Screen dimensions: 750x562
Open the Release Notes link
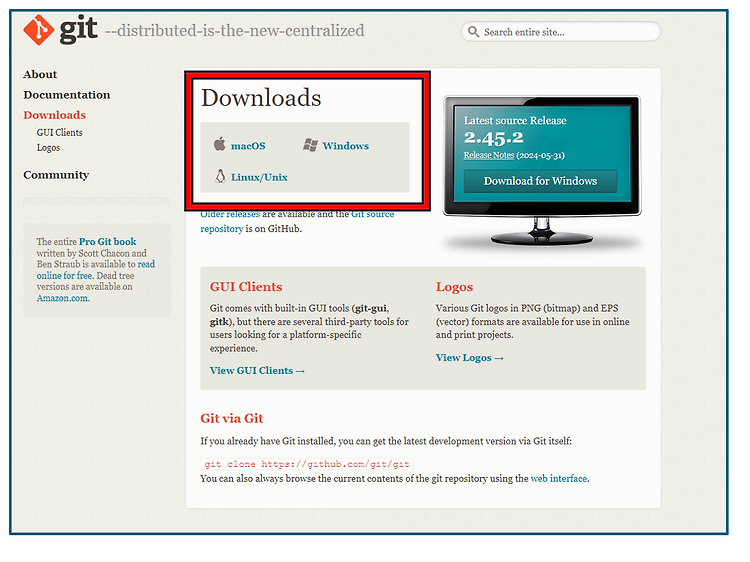click(489, 155)
